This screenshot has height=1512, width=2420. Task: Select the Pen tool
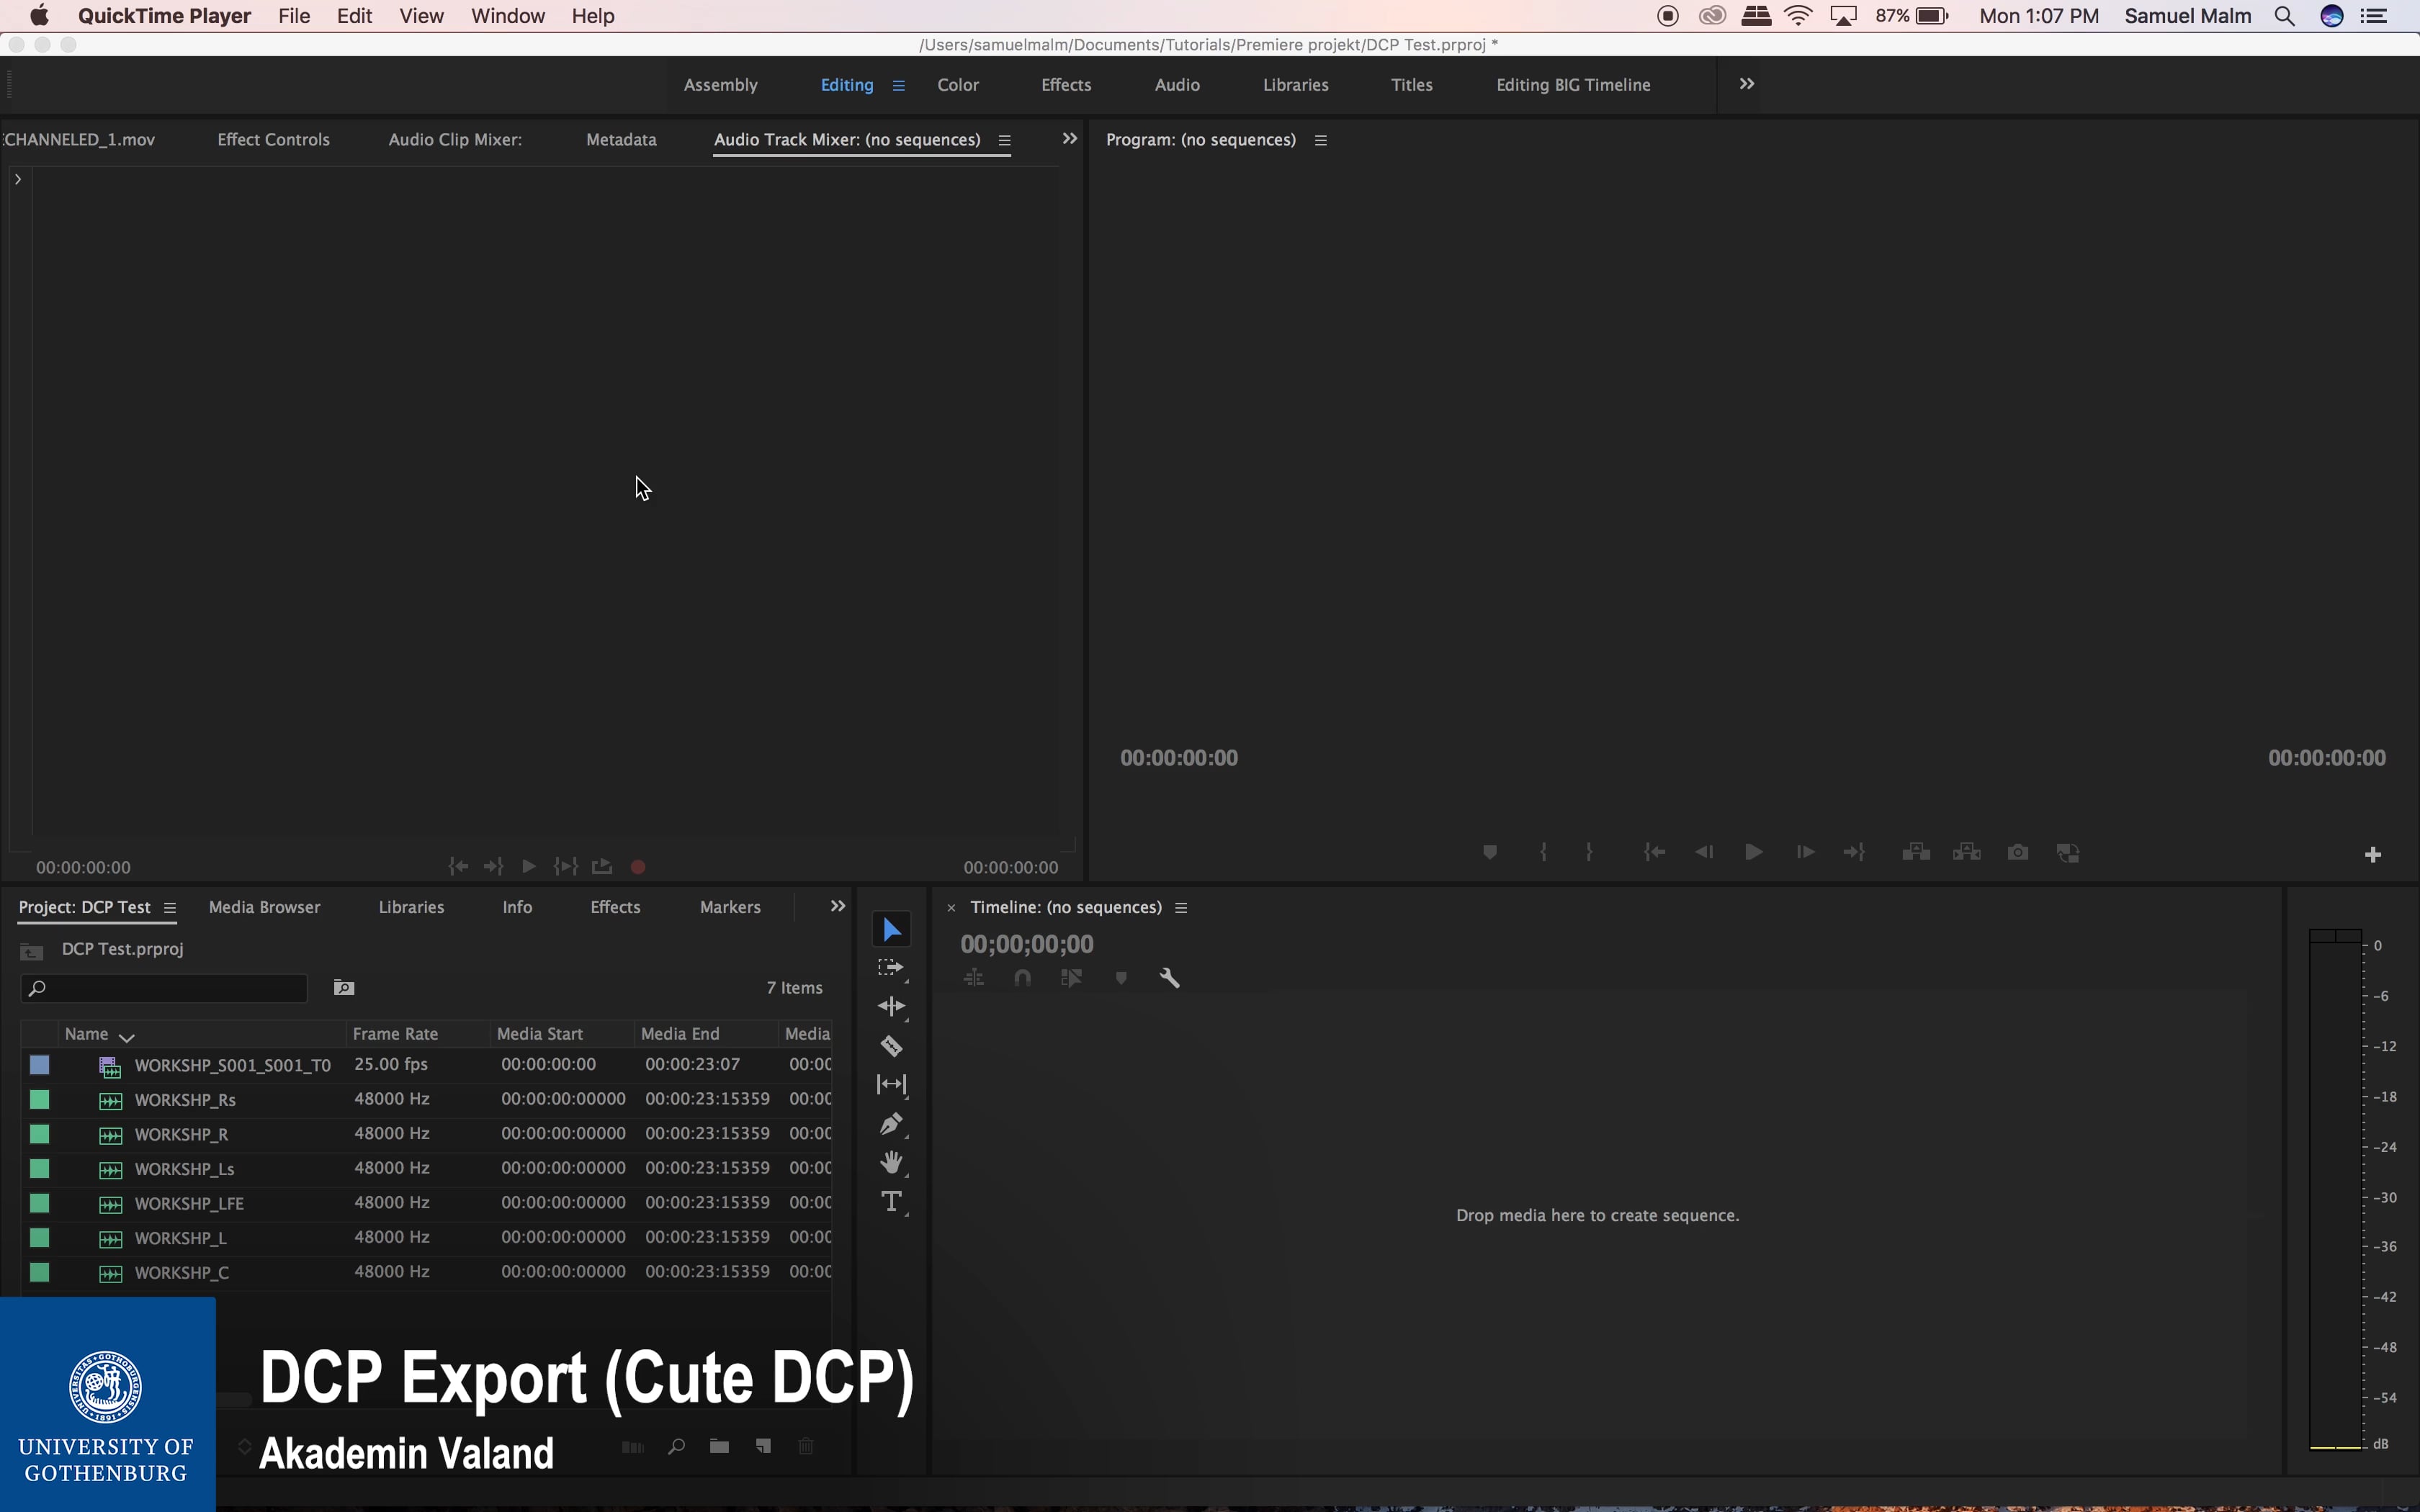pos(891,1123)
